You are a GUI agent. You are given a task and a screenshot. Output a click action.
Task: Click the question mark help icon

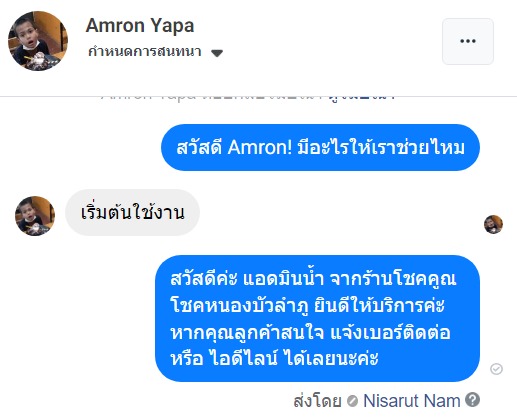[x=473, y=399]
